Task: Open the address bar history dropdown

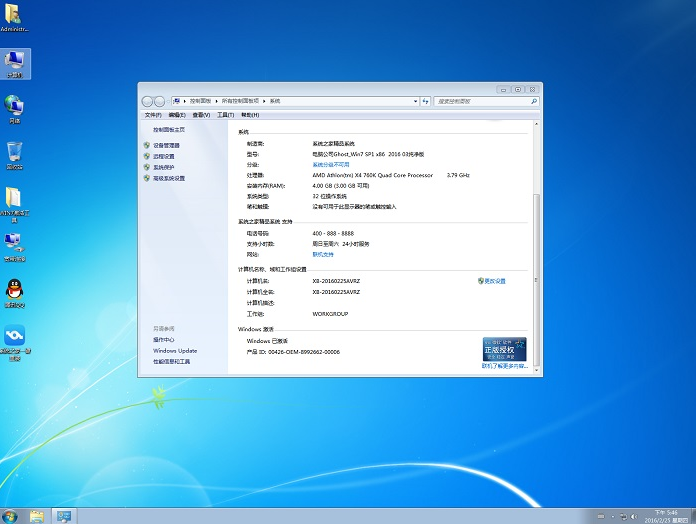Action: coord(414,101)
